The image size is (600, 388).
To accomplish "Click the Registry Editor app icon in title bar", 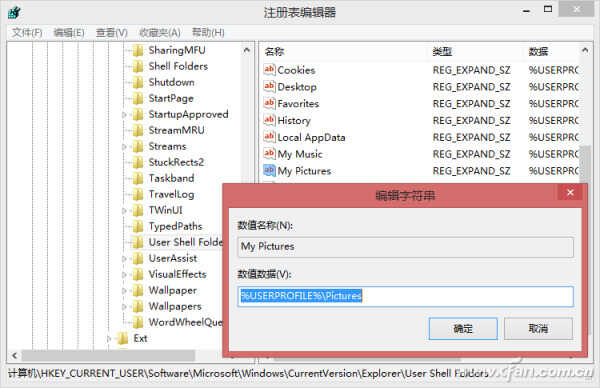I will click(15, 13).
